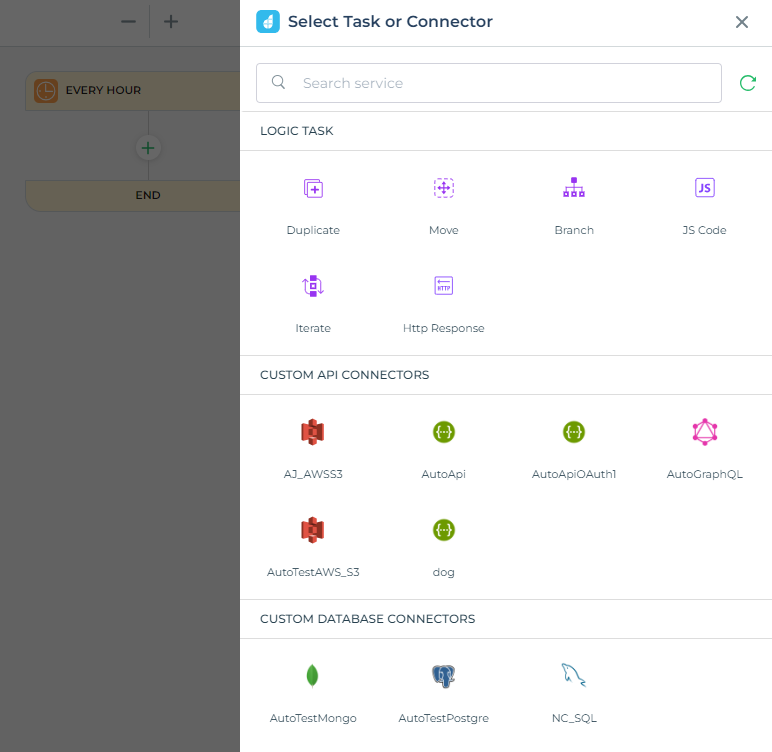Viewport: 772px width, 752px height.
Task: Select the dog API connector icon
Action: pyautogui.click(x=444, y=530)
